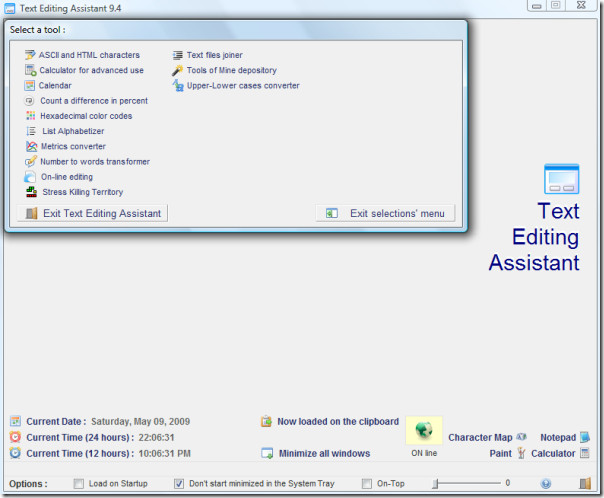
Task: Enable the Load on Startup checkbox
Action: point(79,483)
